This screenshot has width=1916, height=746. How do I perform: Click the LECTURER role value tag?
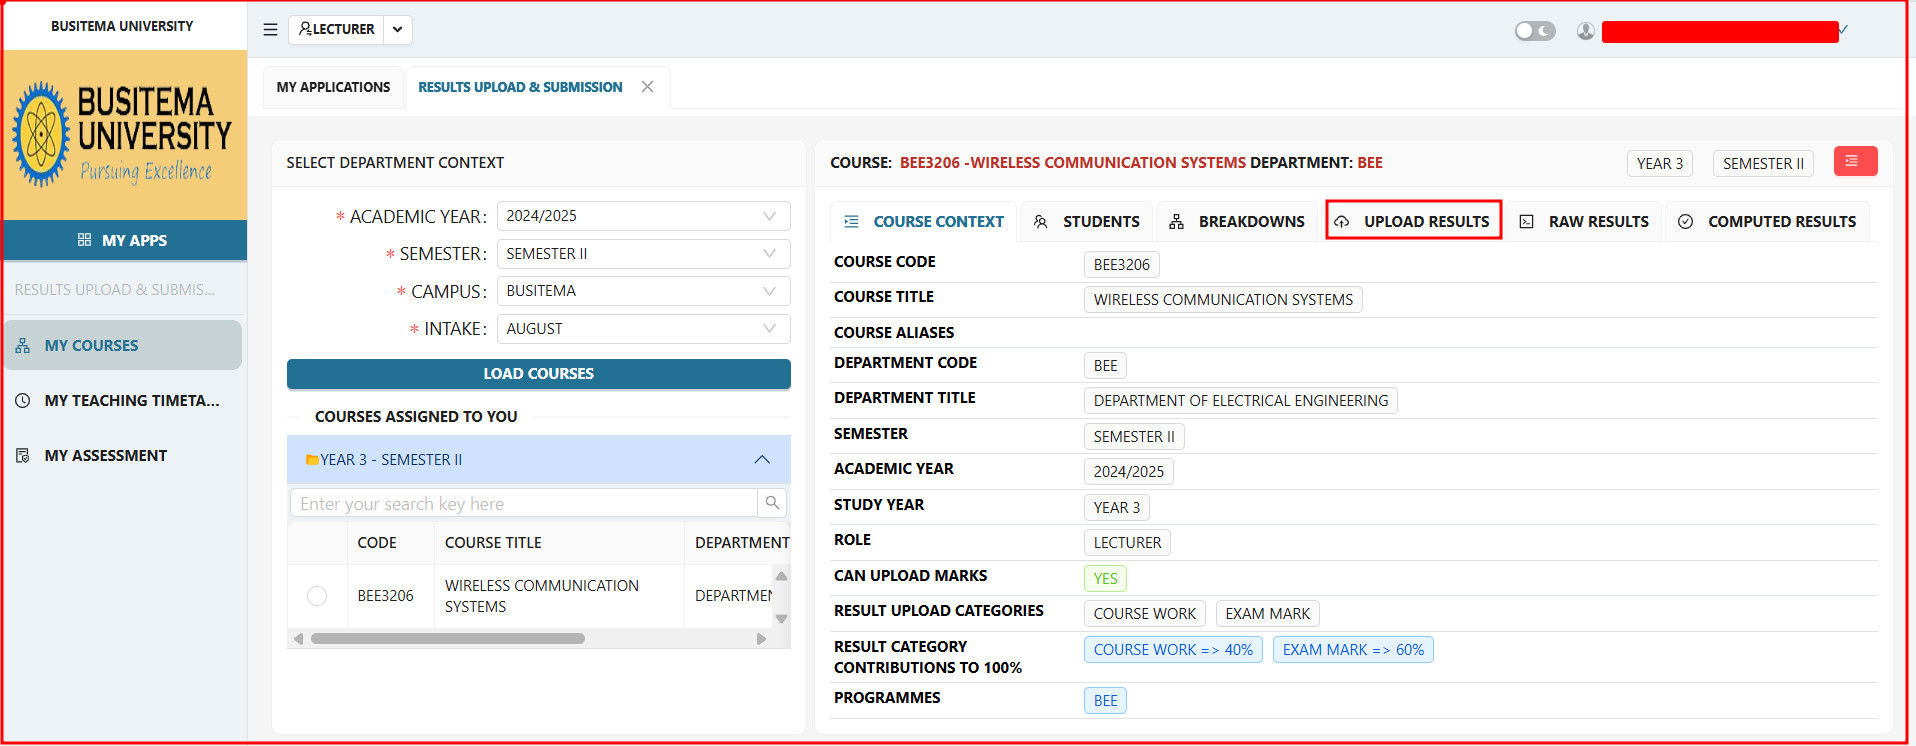(1127, 543)
